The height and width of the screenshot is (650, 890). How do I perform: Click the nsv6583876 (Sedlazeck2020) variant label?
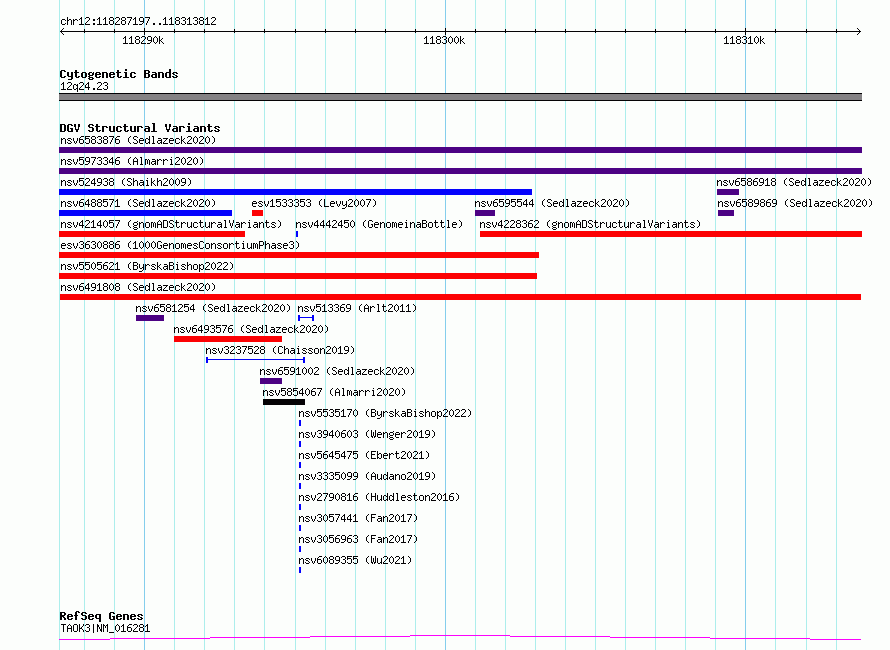pyautogui.click(x=138, y=140)
